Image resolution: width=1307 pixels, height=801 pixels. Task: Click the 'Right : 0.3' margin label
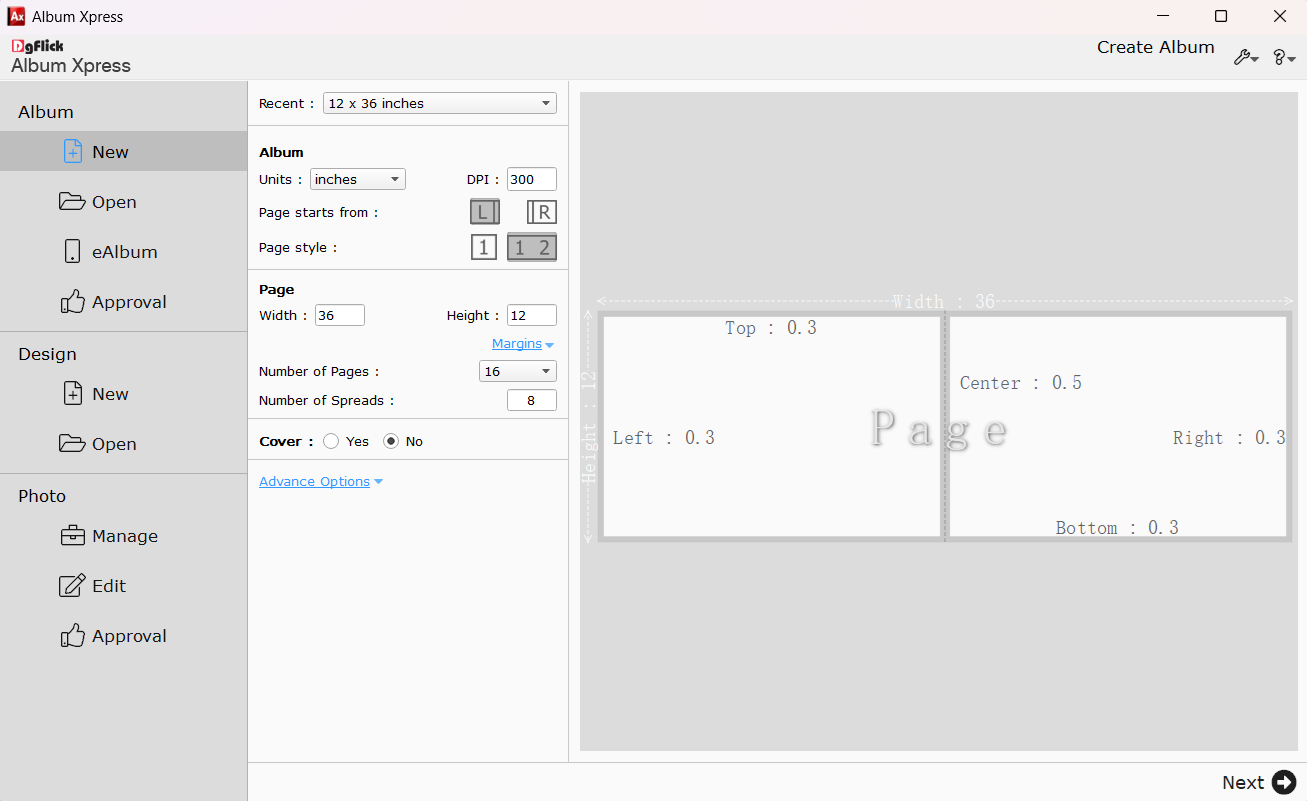pyautogui.click(x=1229, y=438)
